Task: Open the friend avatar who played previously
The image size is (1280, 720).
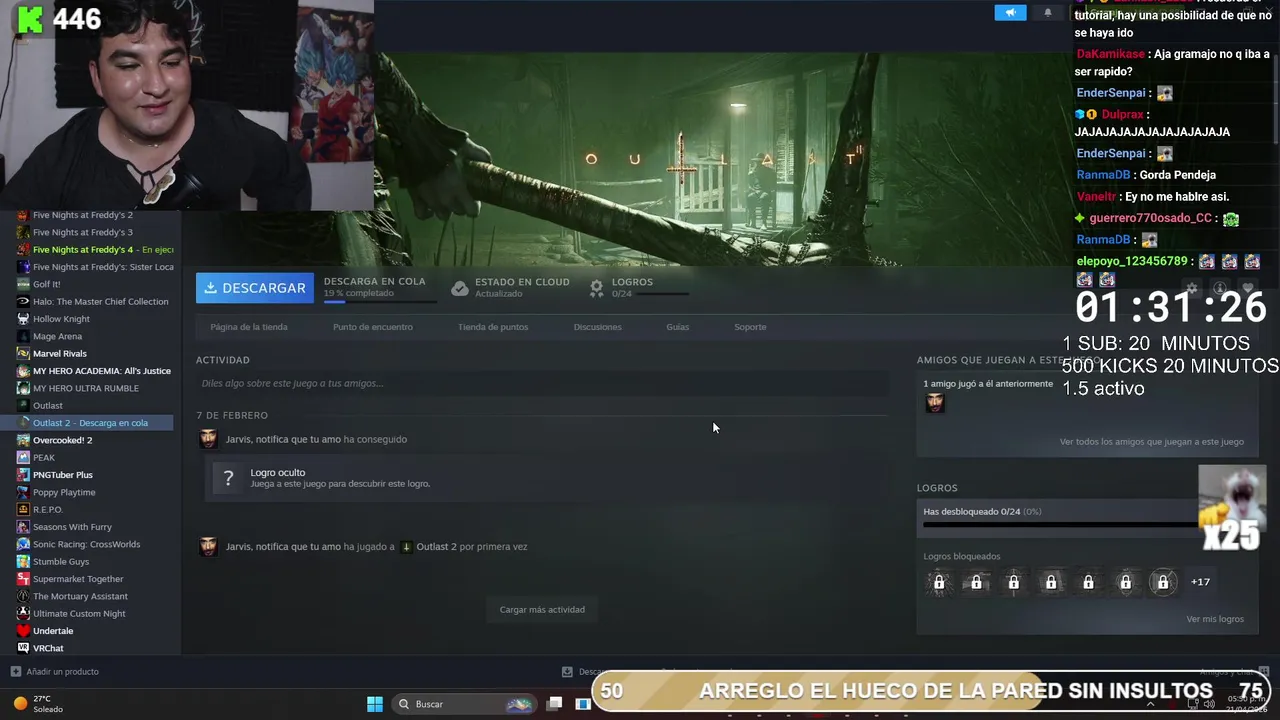Action: pyautogui.click(x=935, y=402)
